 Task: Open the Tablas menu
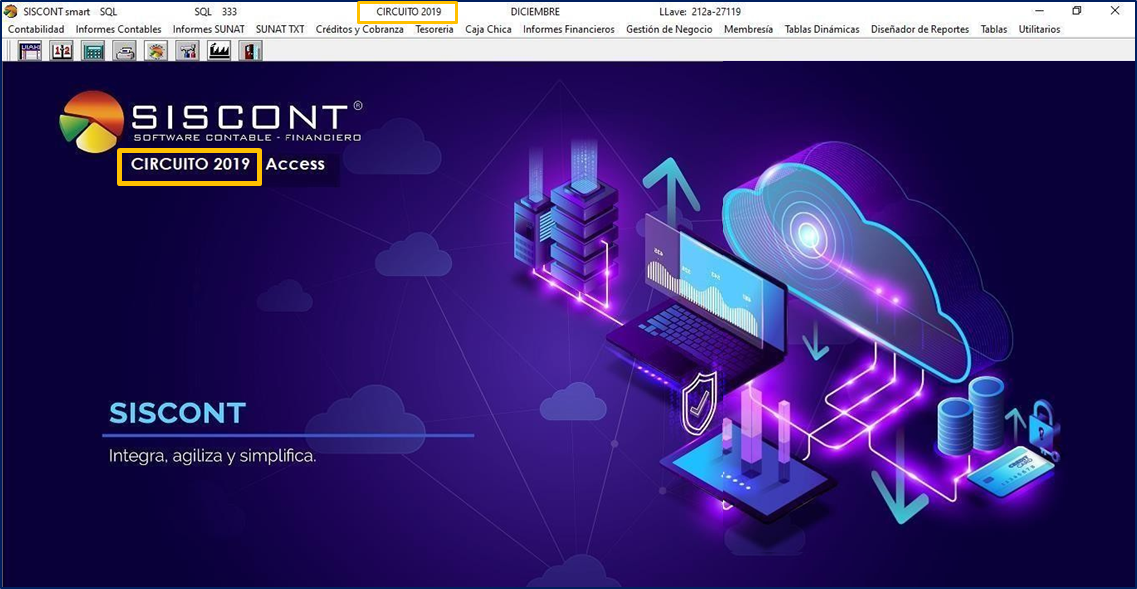click(993, 29)
